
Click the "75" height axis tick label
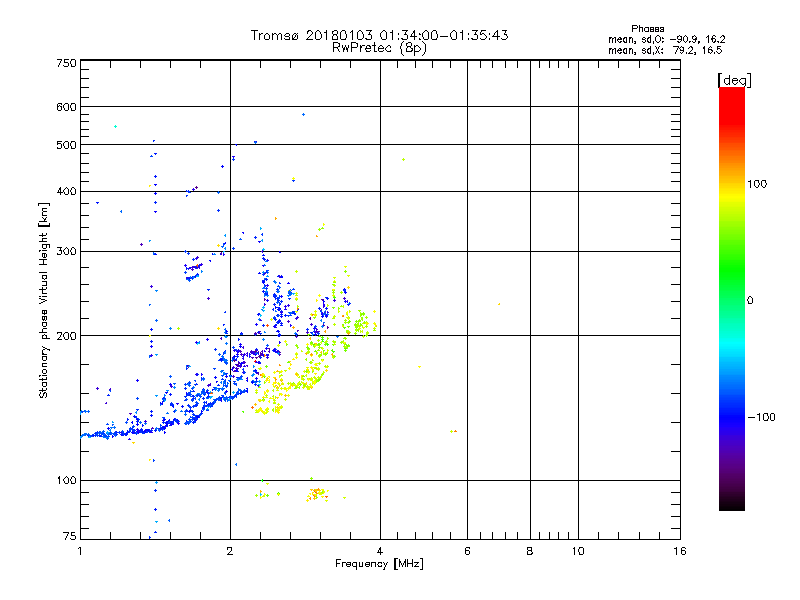point(70,536)
